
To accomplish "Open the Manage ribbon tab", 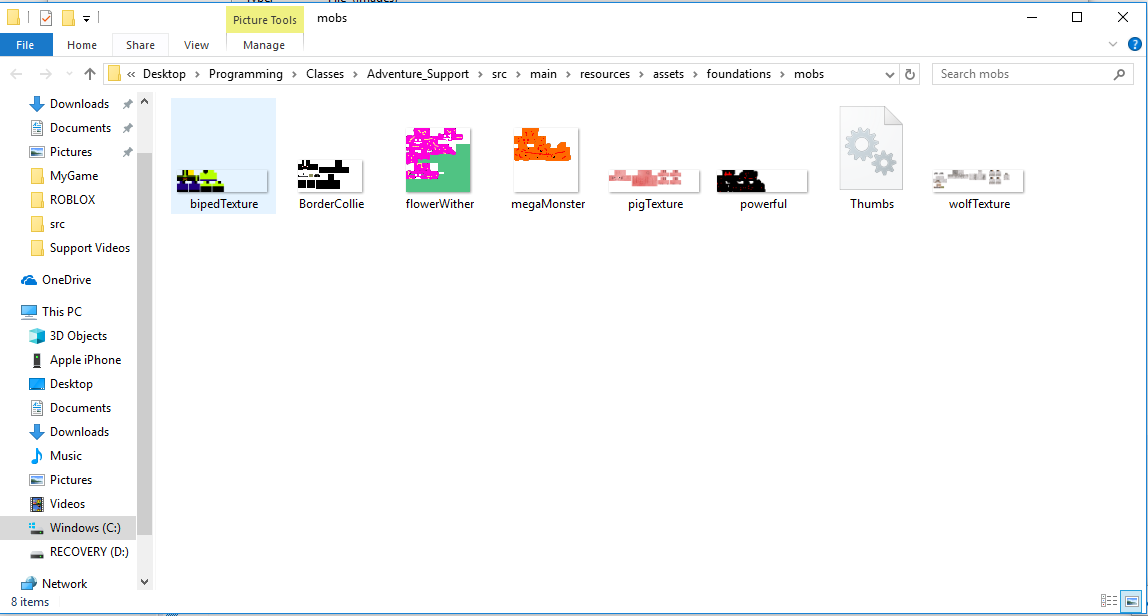I will pos(264,45).
